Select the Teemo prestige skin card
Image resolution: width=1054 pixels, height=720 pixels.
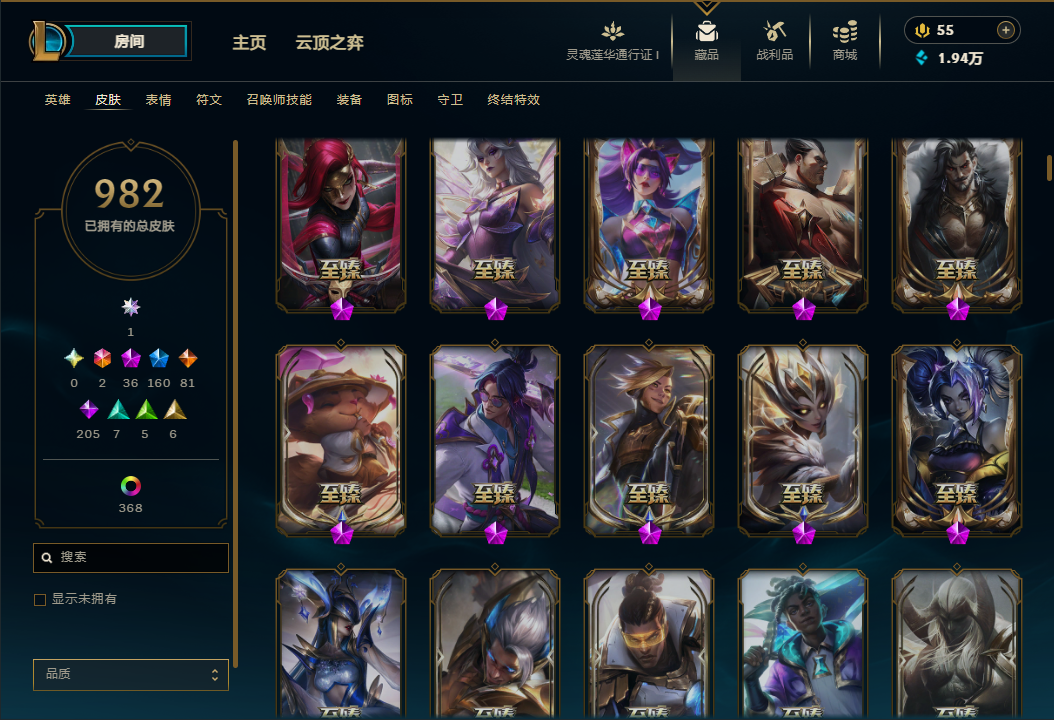[341, 440]
